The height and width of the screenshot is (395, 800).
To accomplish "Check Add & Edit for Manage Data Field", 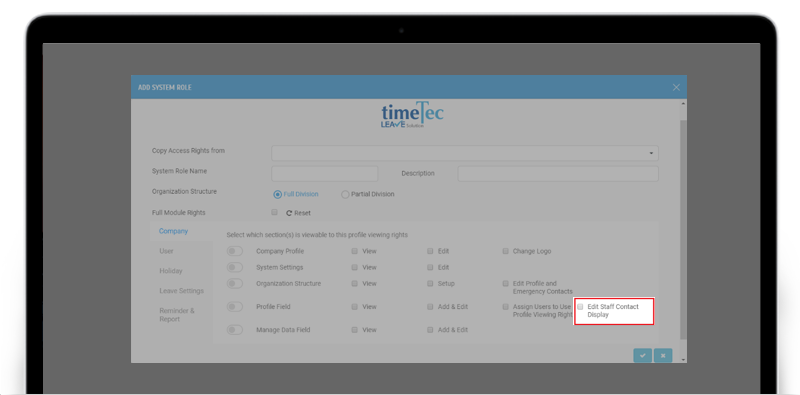I will coord(430,330).
